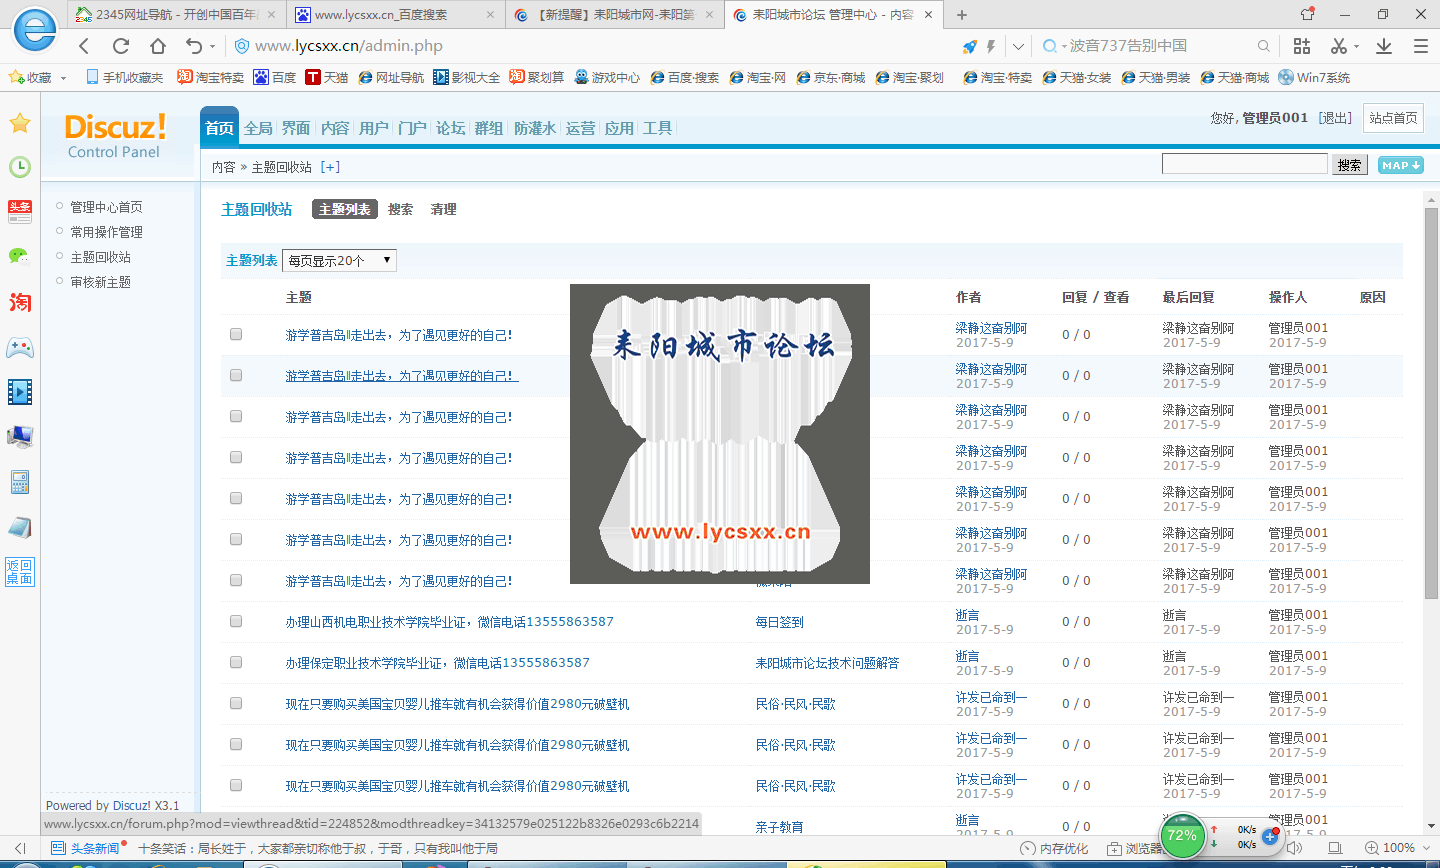The image size is (1440, 868).
Task: Open the Win7系统 bookmark
Action: coord(1314,77)
